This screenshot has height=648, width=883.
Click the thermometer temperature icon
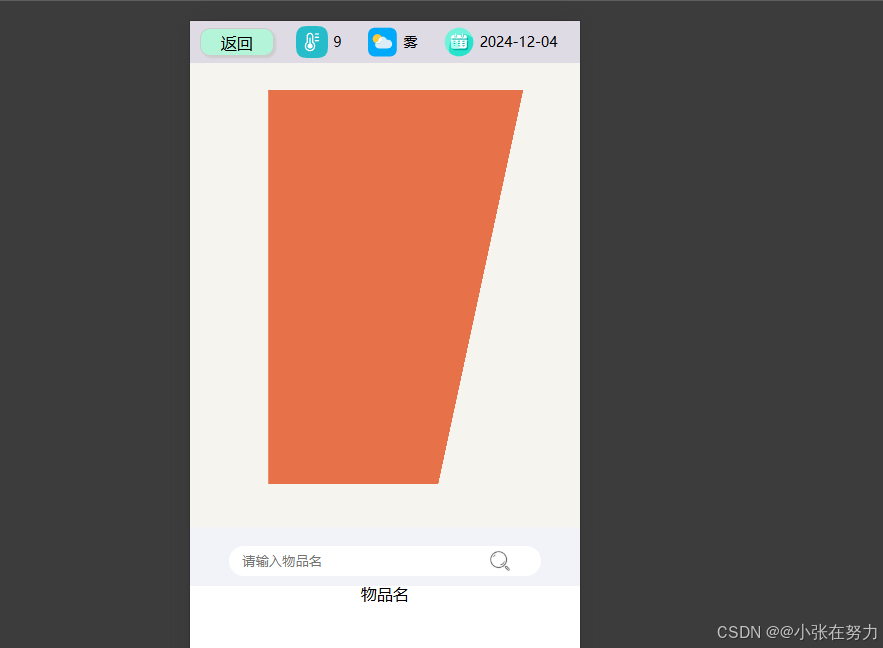pos(311,42)
